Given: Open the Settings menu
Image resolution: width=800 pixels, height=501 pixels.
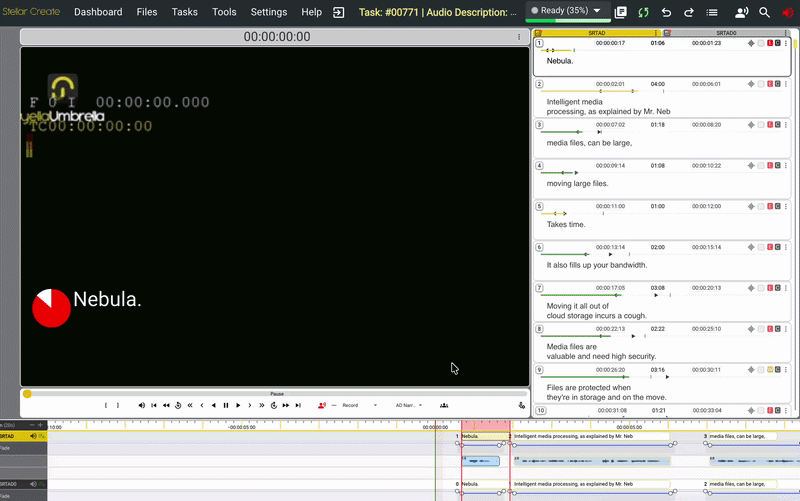Looking at the screenshot, I should point(269,12).
